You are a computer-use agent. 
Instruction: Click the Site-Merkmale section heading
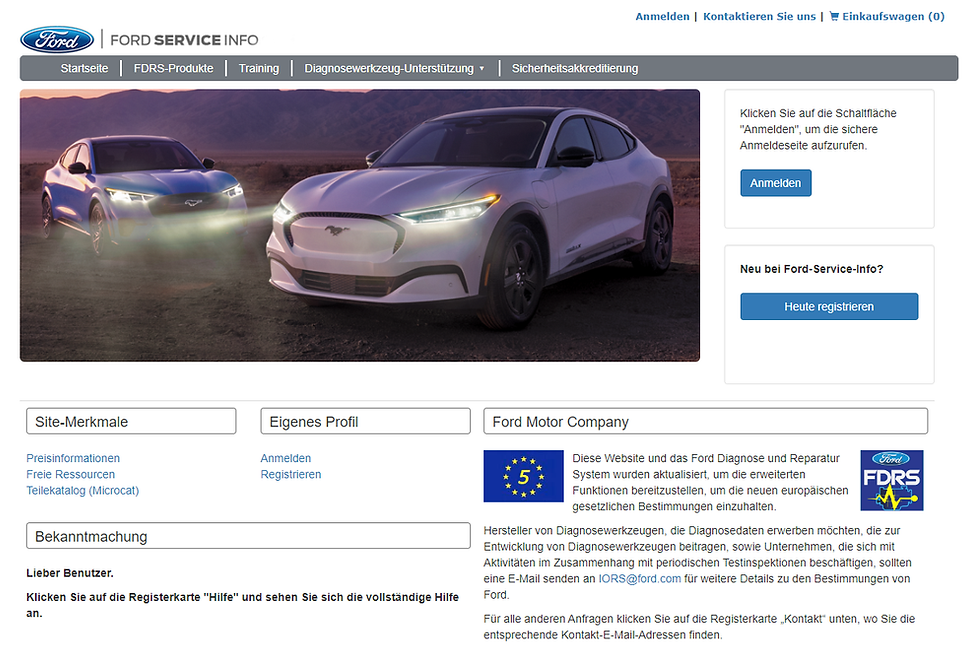click(131, 421)
